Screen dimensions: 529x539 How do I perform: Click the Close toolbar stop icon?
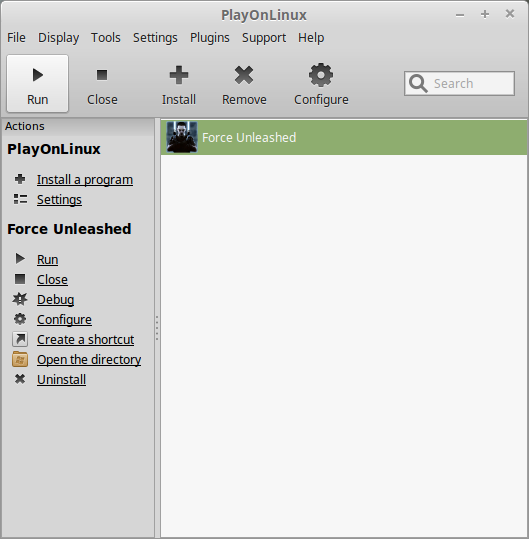[102, 75]
